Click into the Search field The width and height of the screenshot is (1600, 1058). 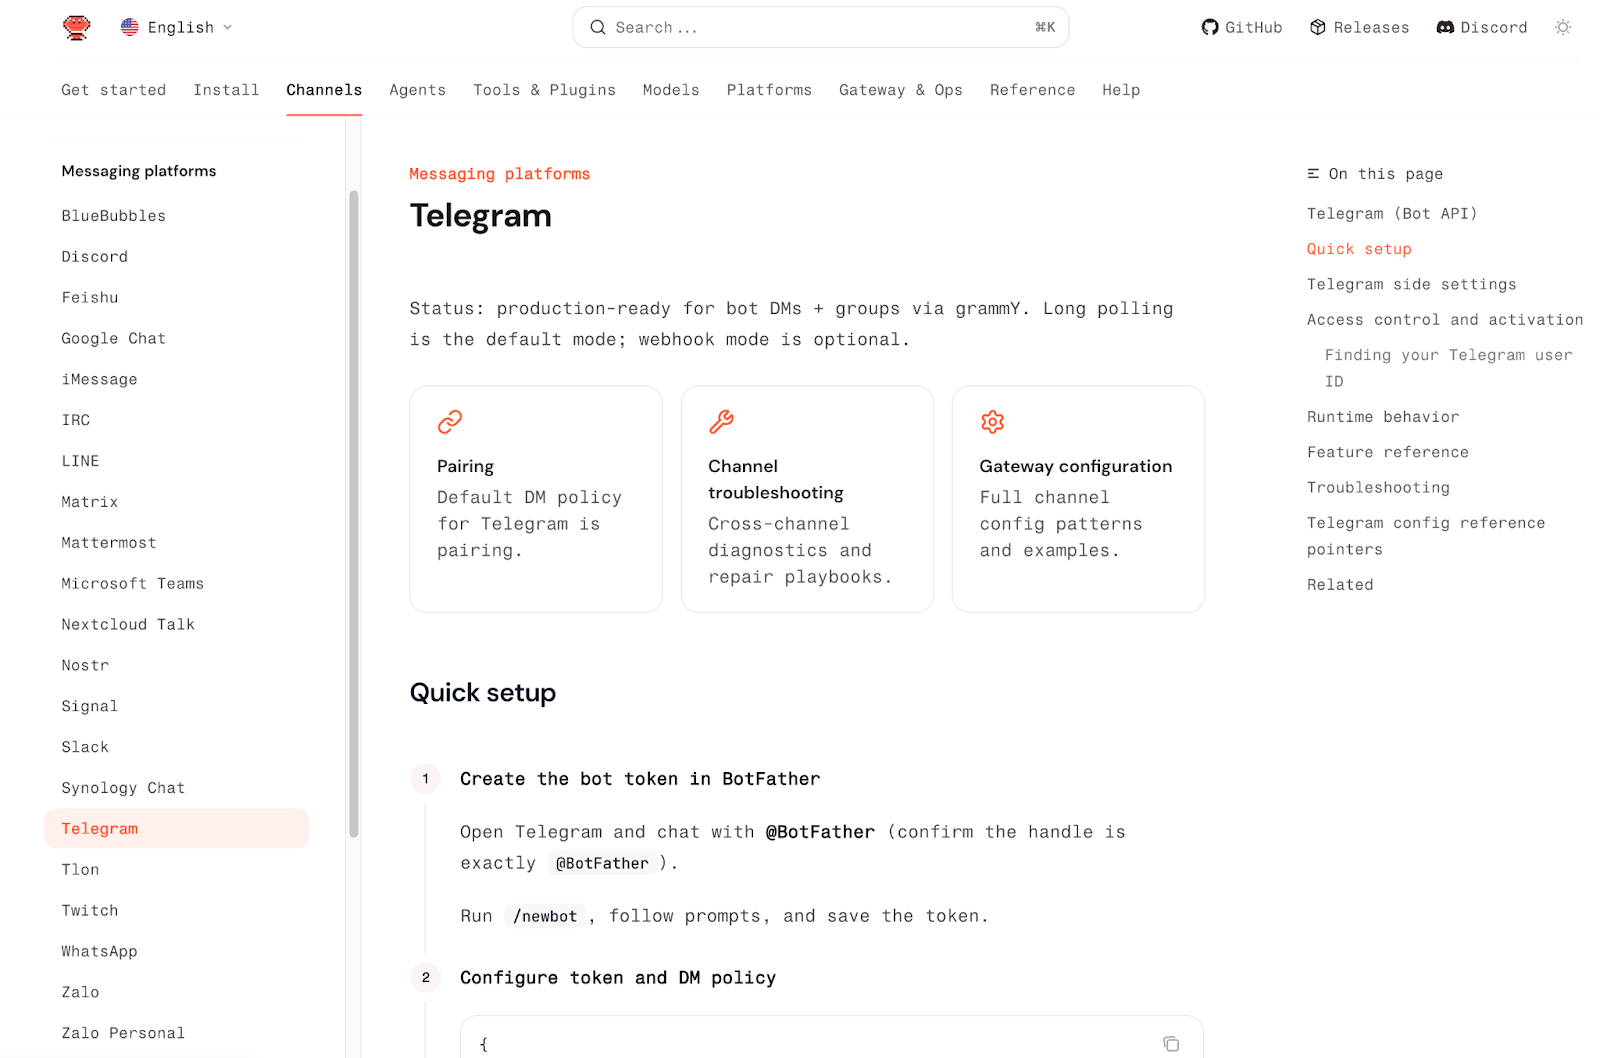820,27
